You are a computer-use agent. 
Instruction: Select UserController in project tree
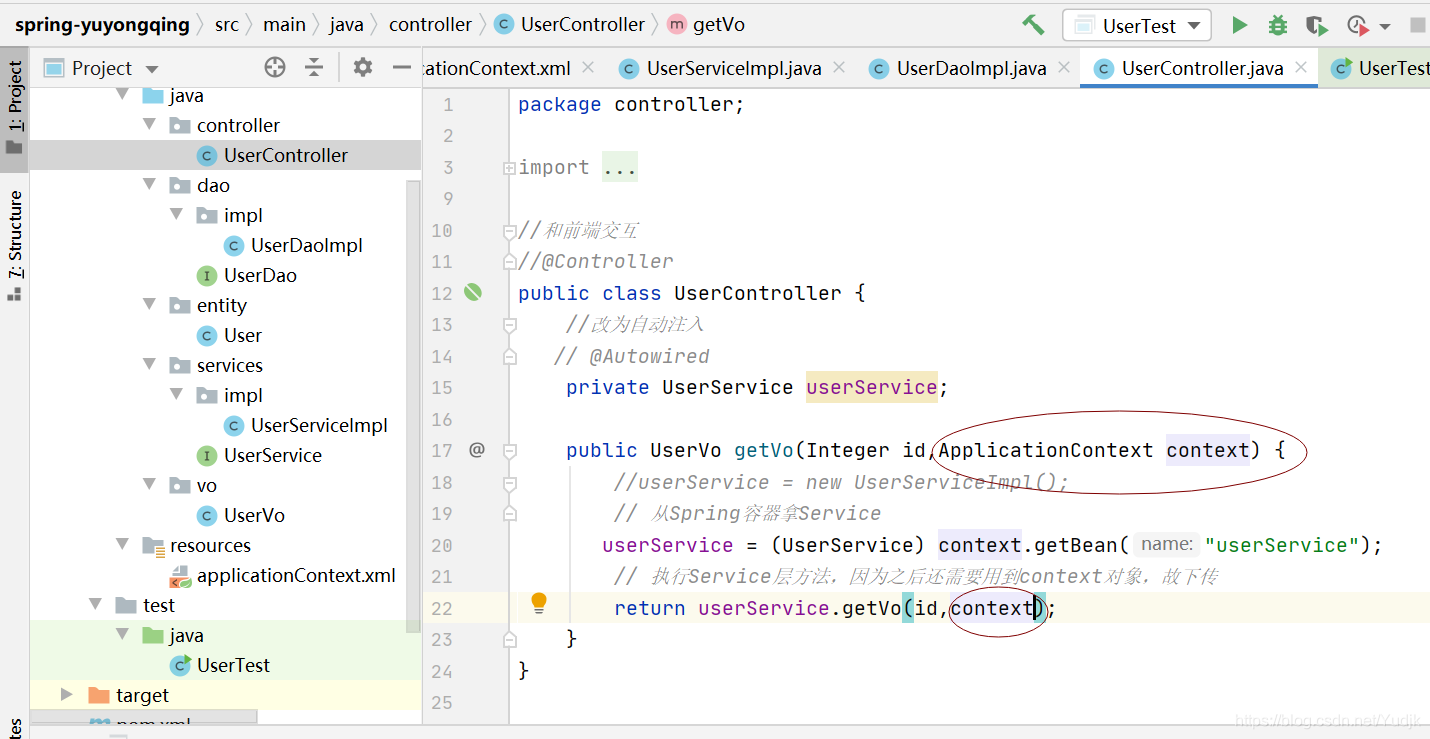[285, 155]
